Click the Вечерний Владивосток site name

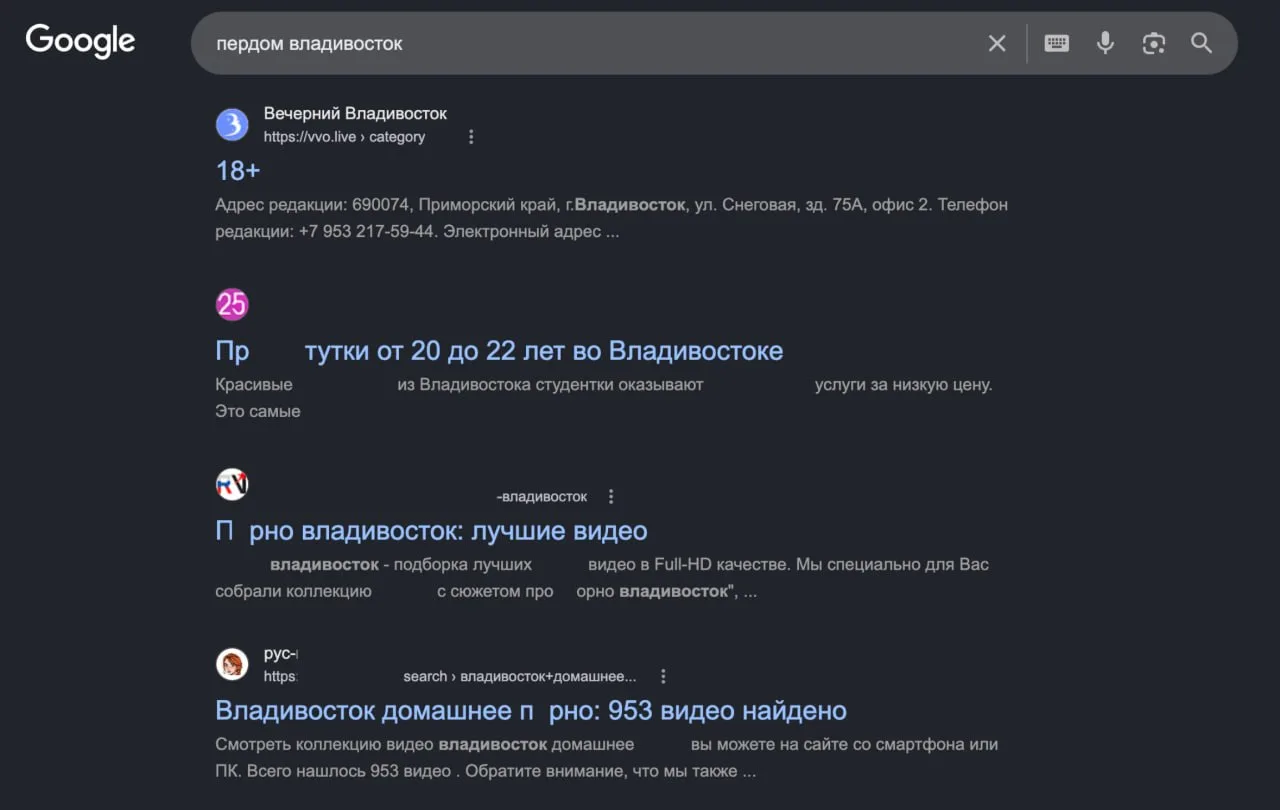355,114
